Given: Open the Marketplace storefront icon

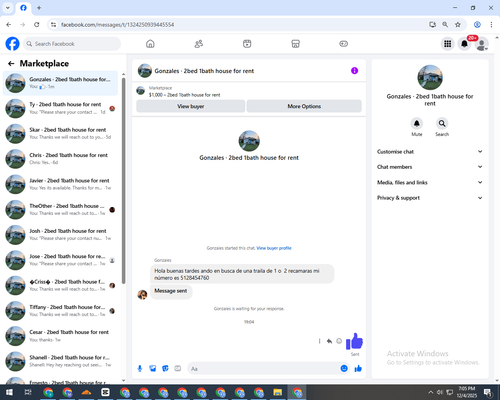Looking at the screenshot, I should (295, 44).
